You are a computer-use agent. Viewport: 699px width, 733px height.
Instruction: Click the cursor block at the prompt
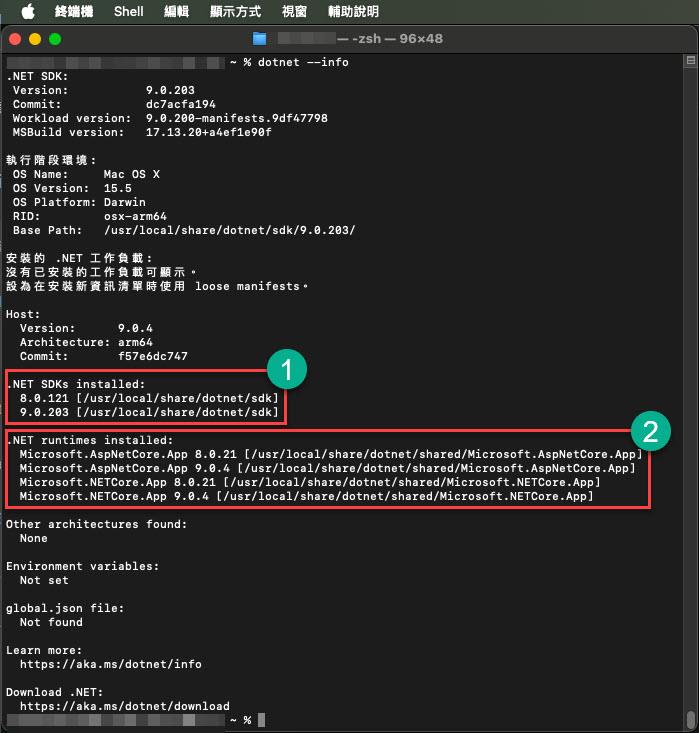click(x=261, y=720)
